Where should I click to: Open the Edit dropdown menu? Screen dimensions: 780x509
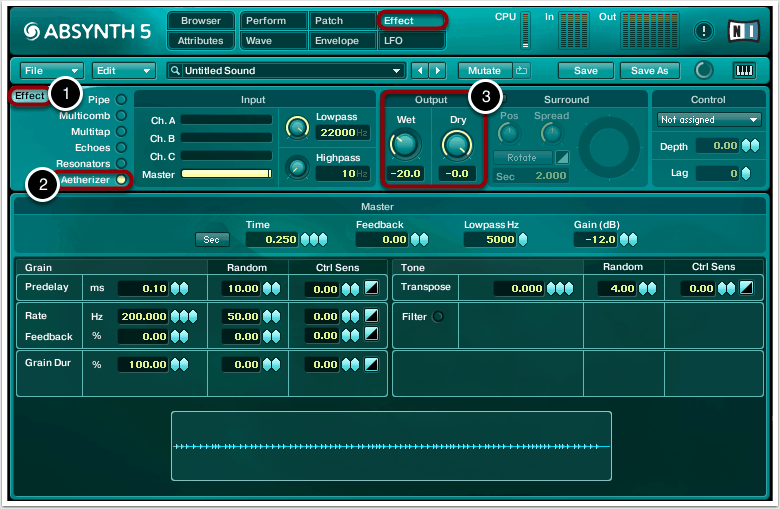tap(124, 71)
